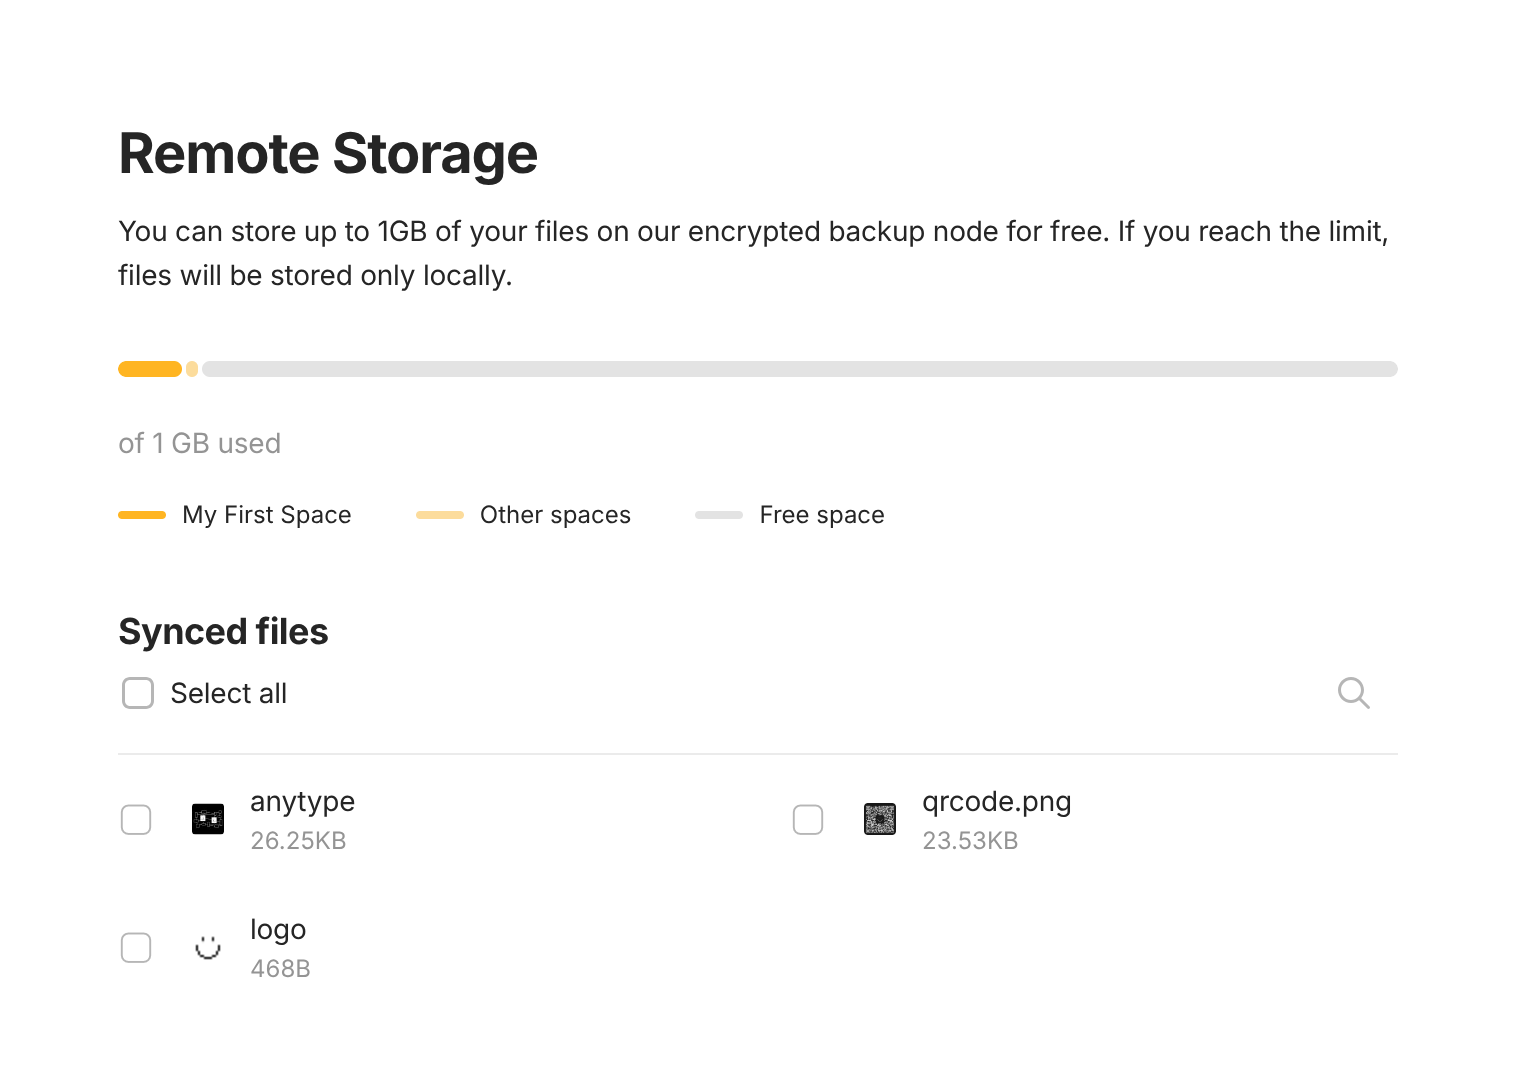This screenshot has width=1516, height=1079.
Task: Select the qrcode.png file checkbox
Action: click(x=808, y=820)
